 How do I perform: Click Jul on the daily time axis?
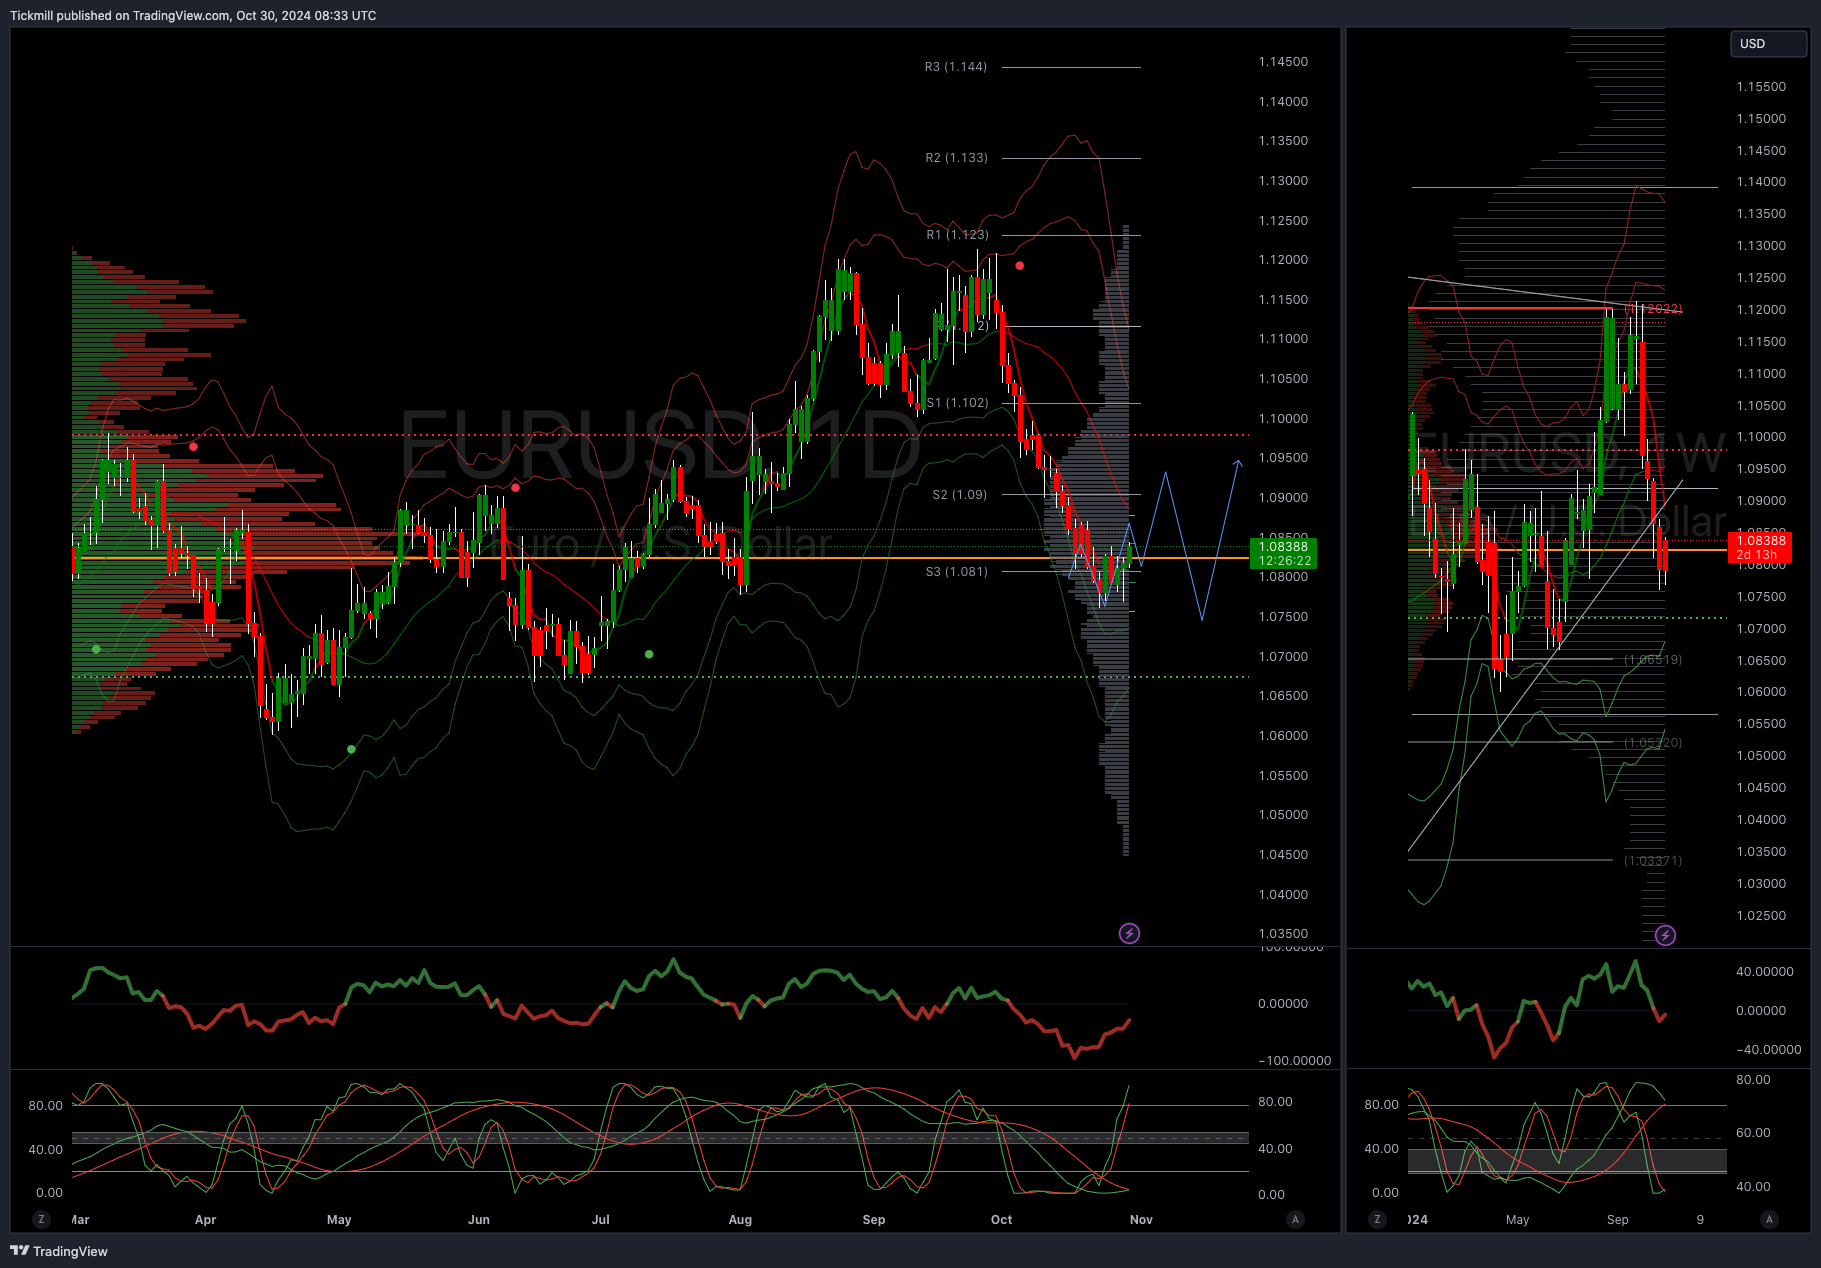pos(600,1220)
